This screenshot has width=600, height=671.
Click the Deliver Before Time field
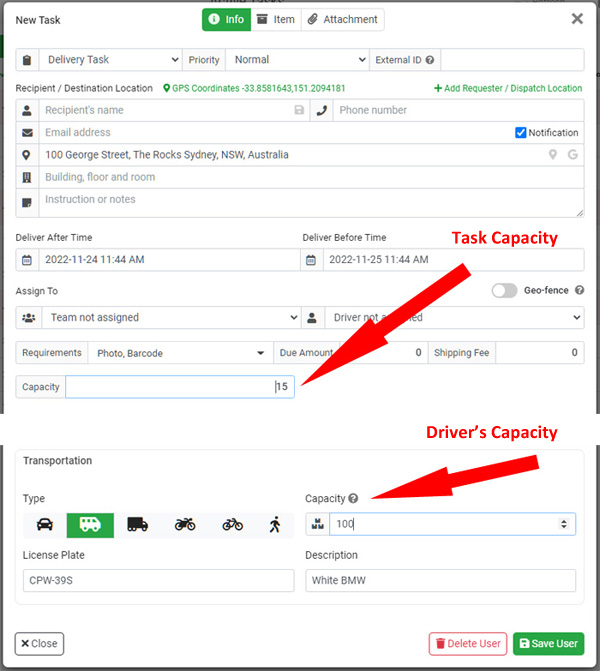click(x=453, y=259)
